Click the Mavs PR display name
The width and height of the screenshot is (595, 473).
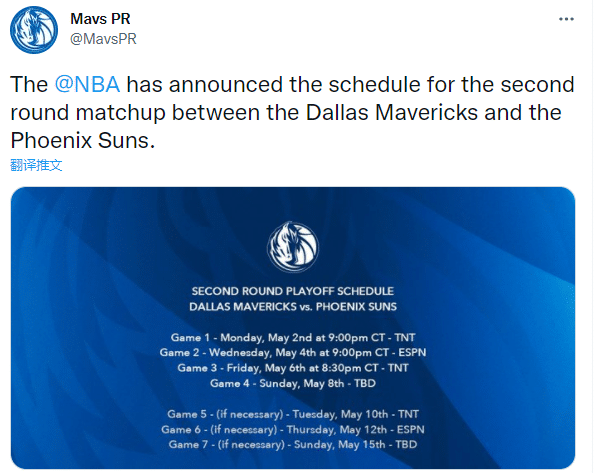tap(100, 19)
